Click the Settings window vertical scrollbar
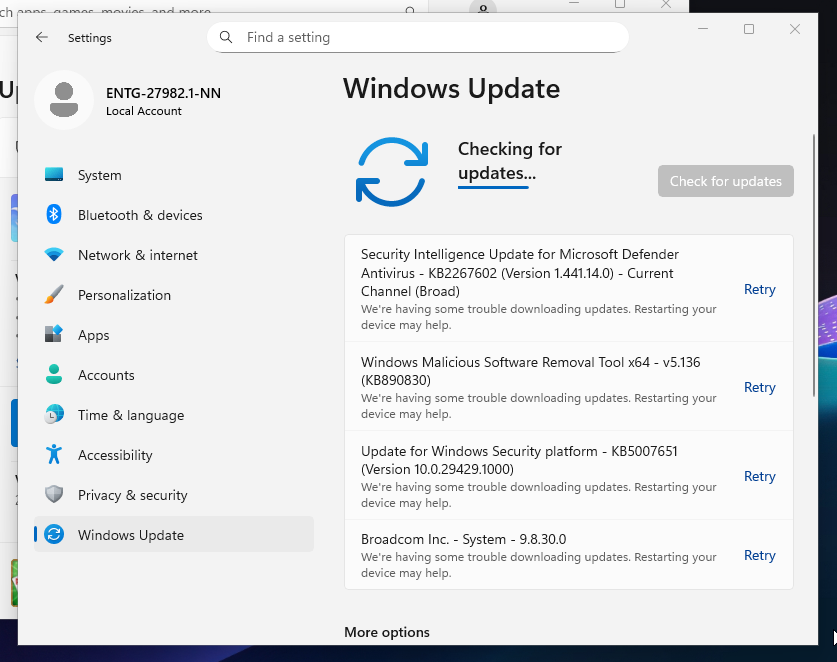 point(814,265)
